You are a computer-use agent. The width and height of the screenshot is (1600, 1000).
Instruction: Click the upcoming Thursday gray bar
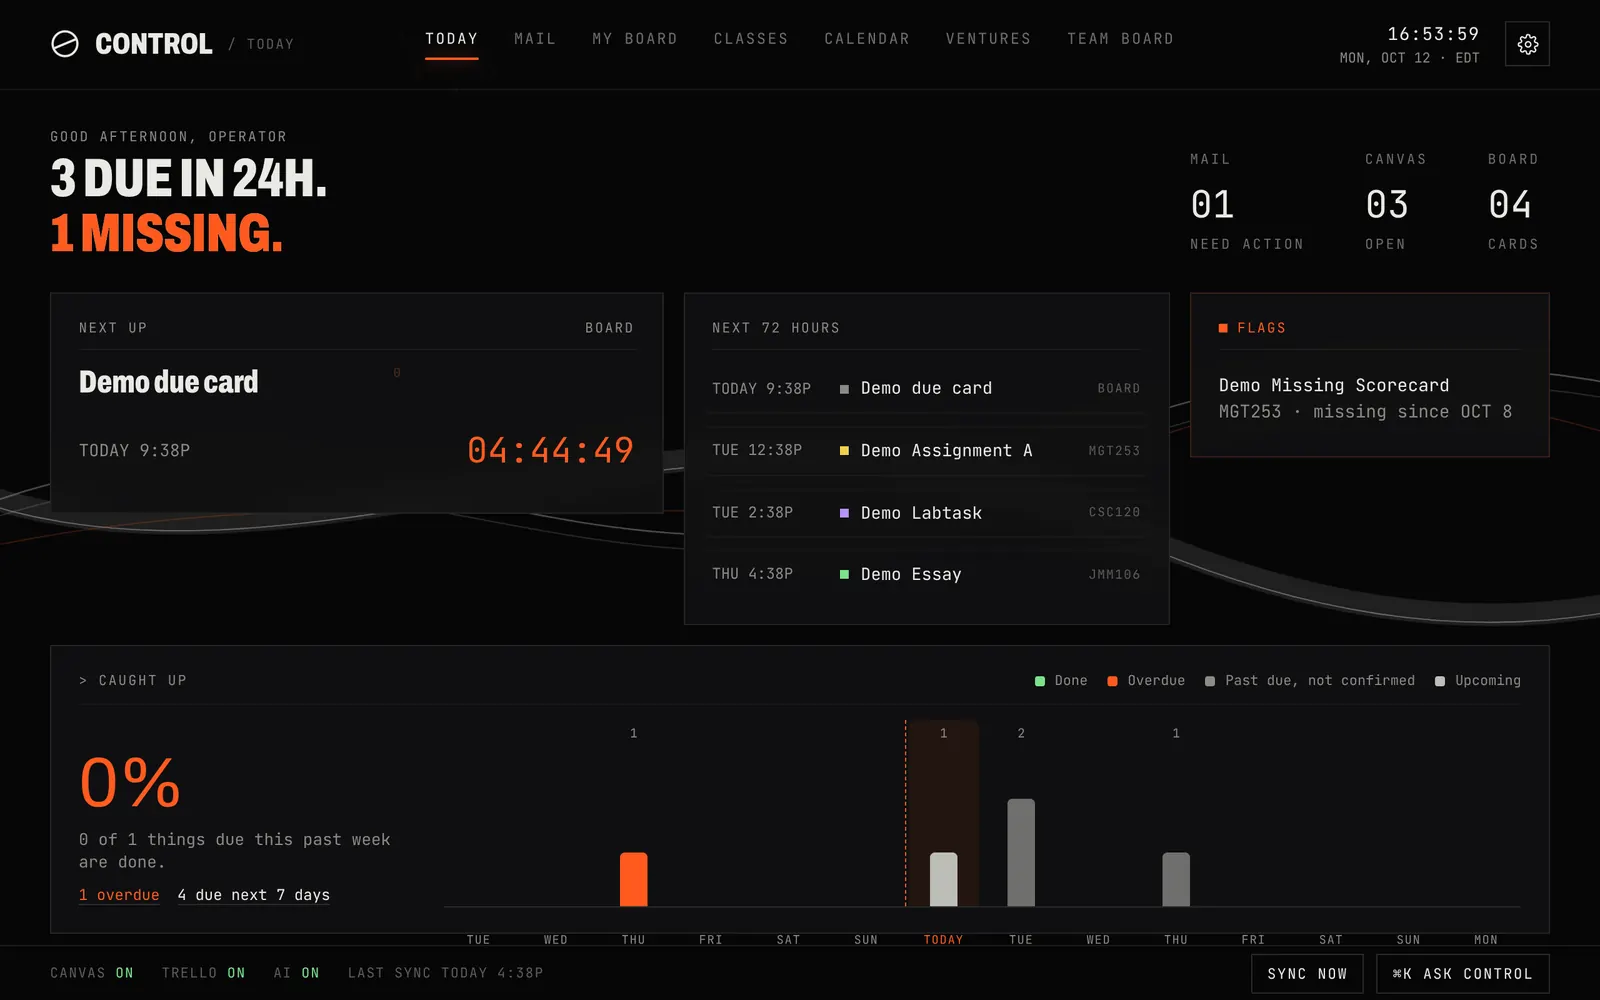(1176, 879)
